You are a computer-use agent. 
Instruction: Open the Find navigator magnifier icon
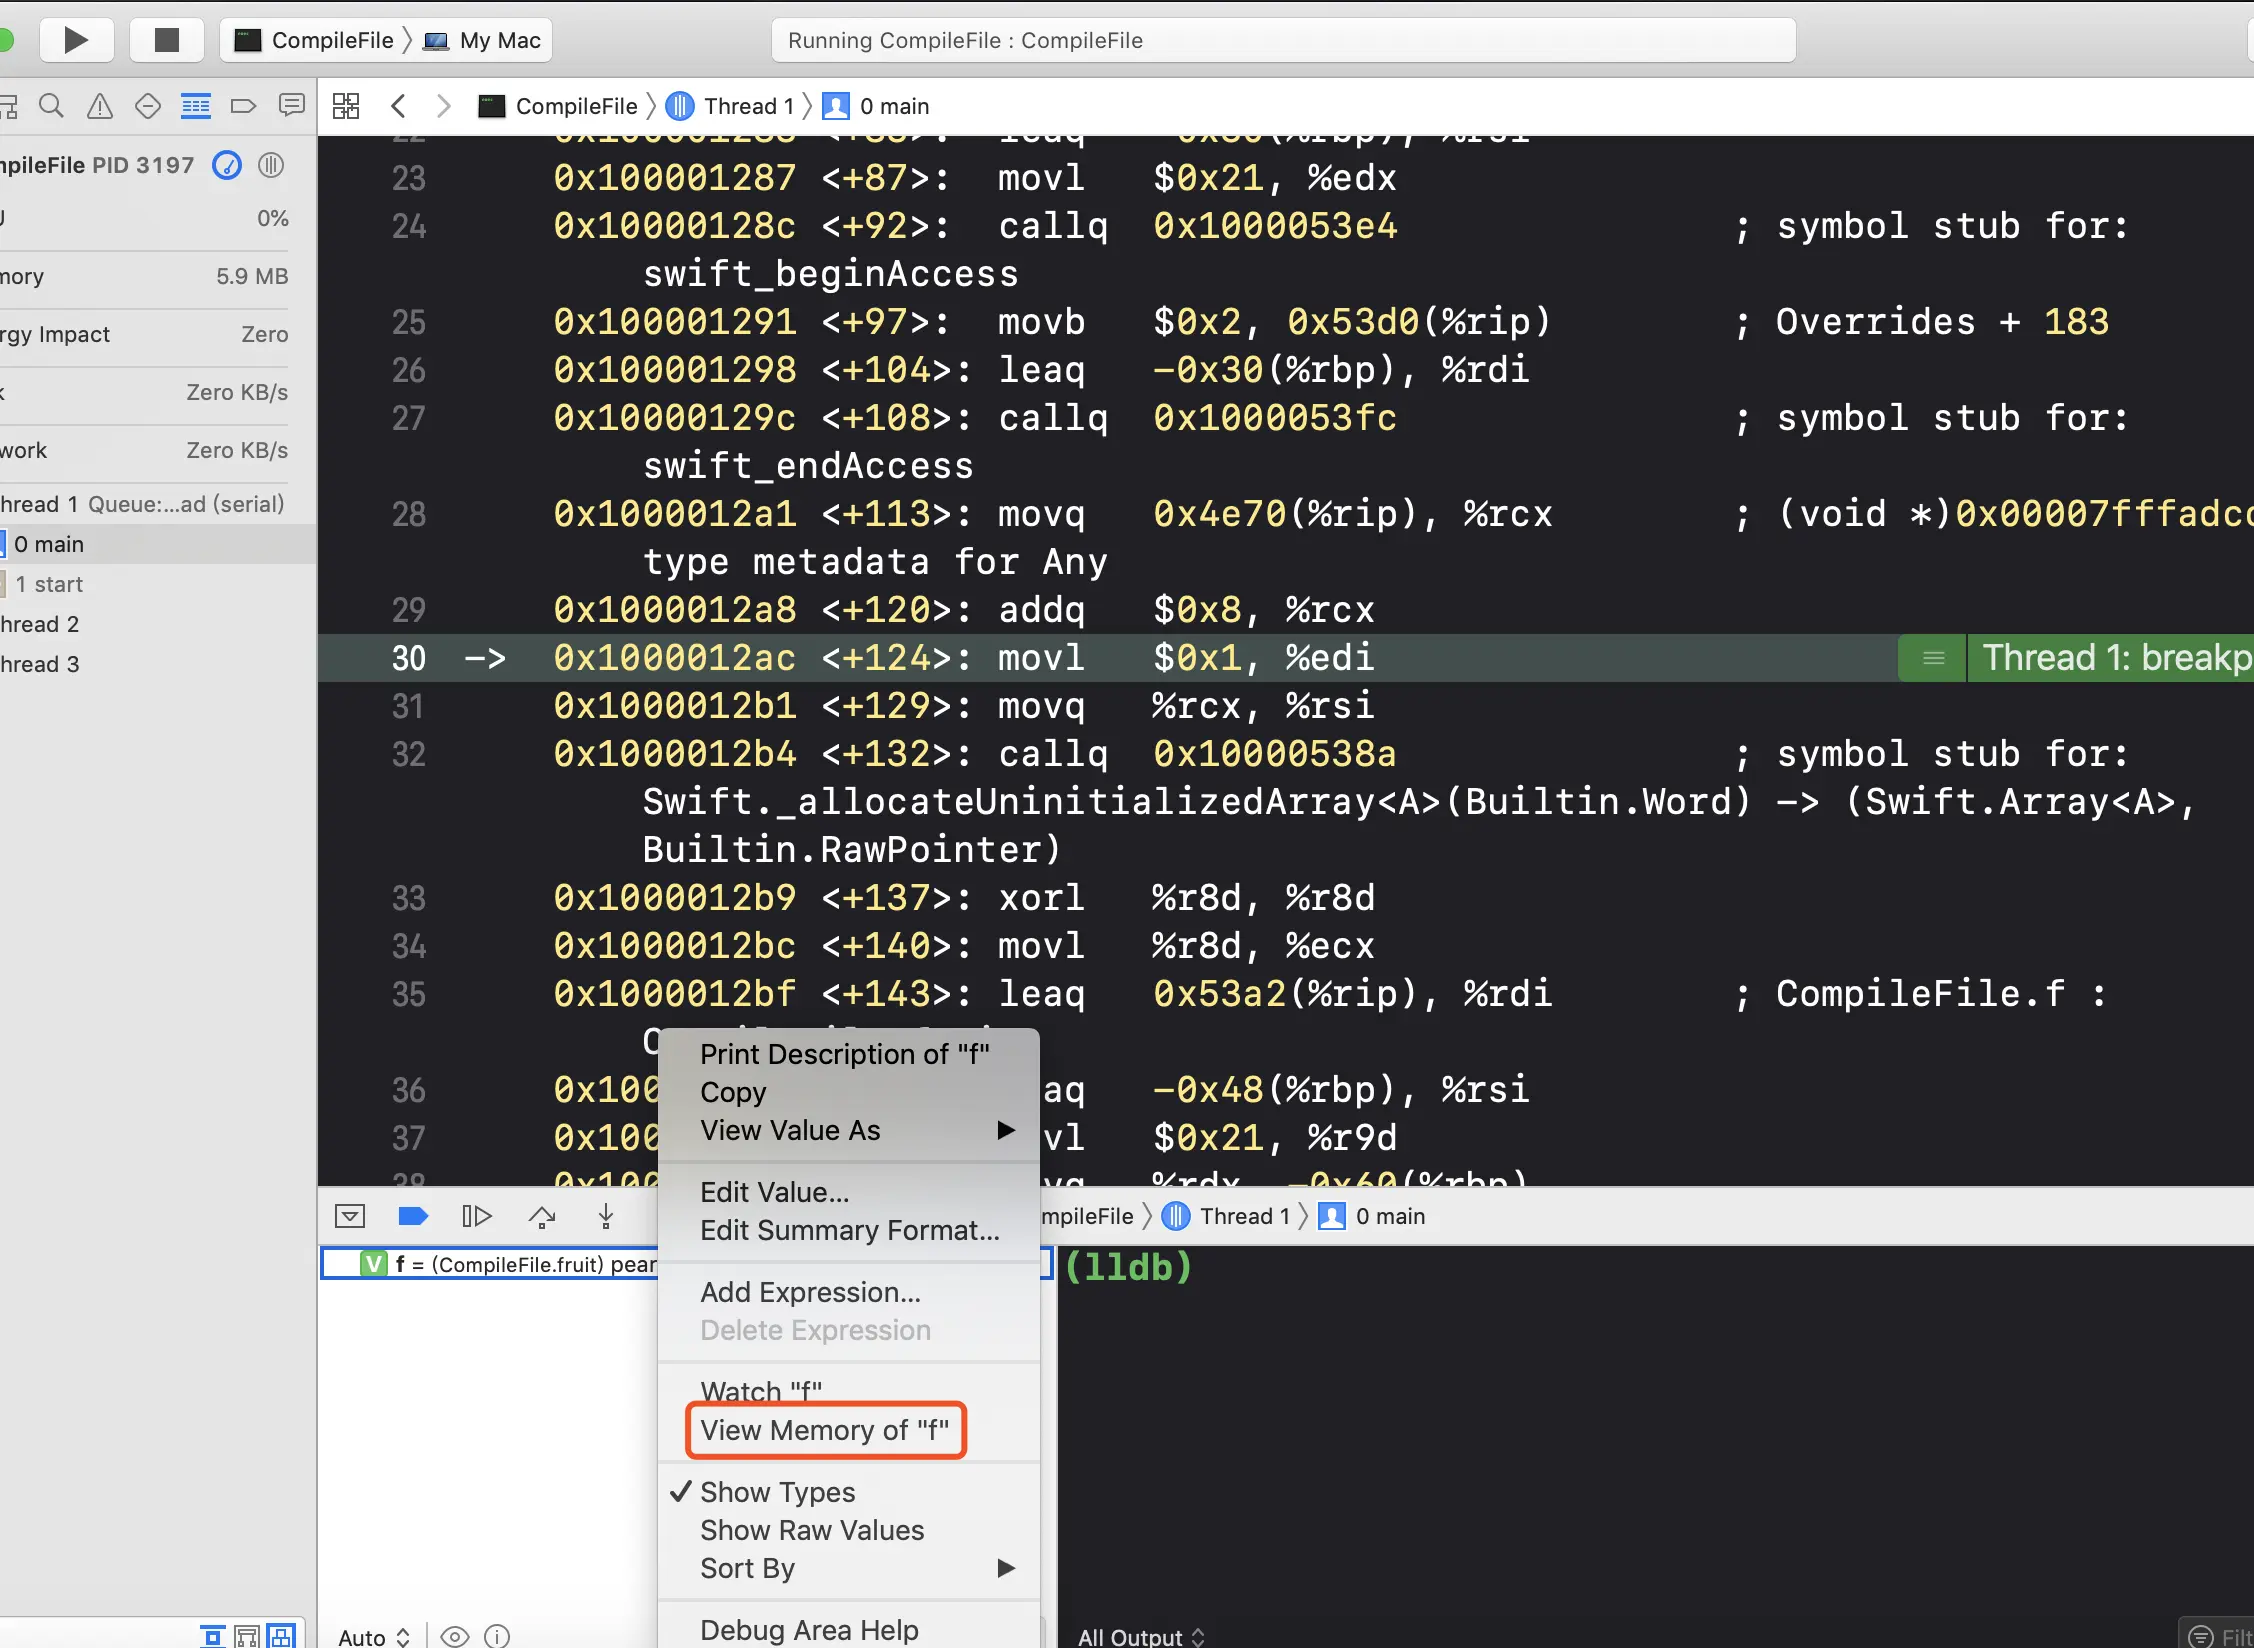pyautogui.click(x=51, y=106)
